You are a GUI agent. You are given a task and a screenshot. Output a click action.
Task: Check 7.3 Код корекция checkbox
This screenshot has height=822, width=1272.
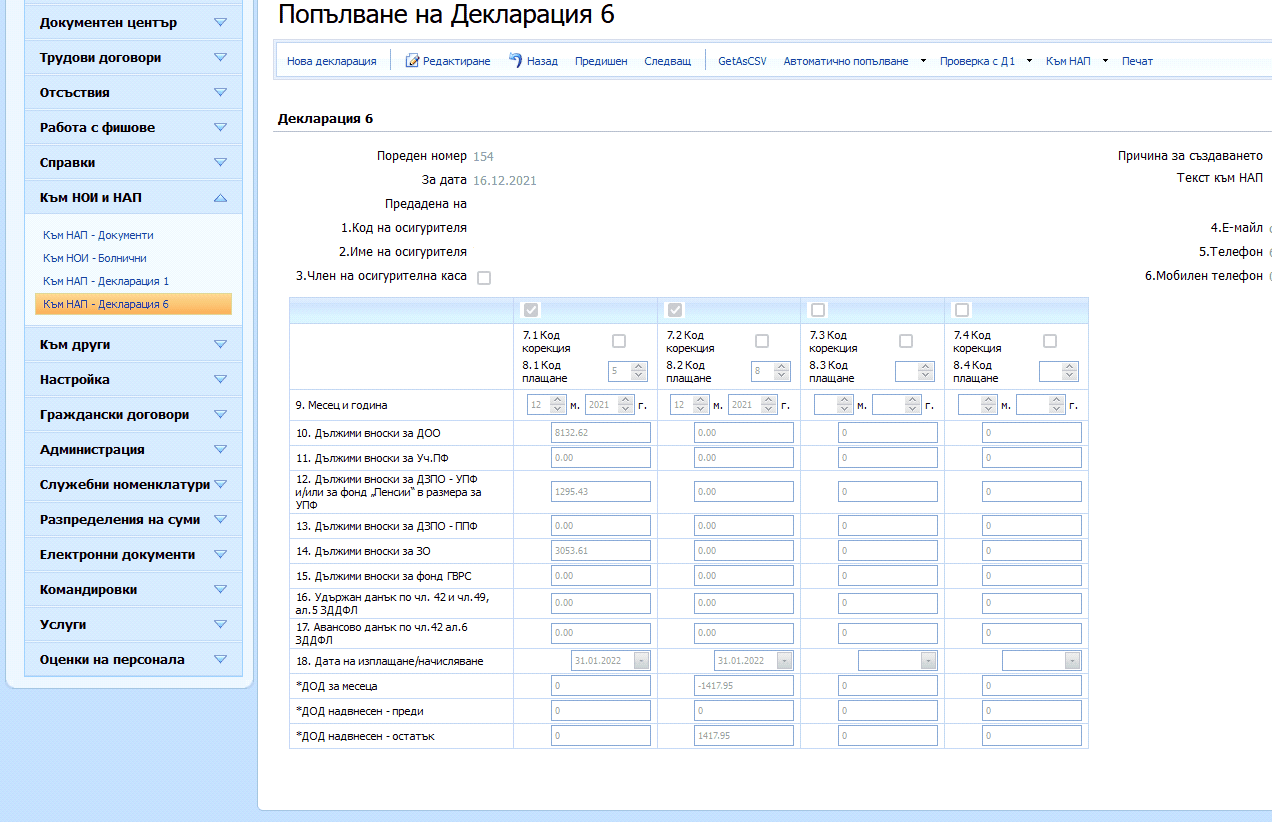(x=906, y=341)
